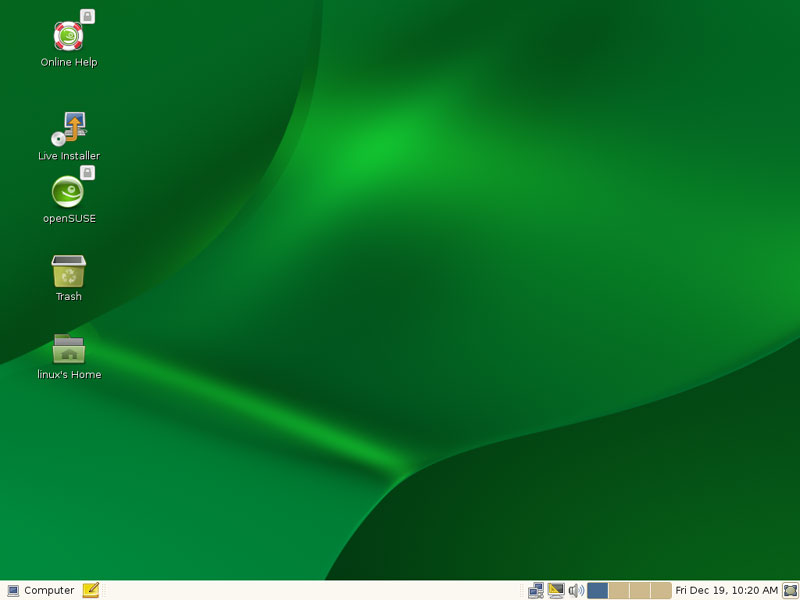Click the 'Online Help' icon label

69,62
